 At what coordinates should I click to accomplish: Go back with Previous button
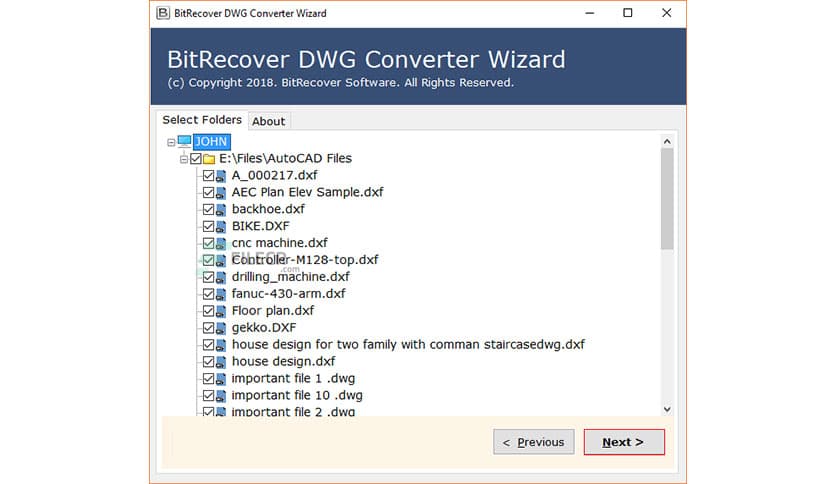click(x=534, y=442)
